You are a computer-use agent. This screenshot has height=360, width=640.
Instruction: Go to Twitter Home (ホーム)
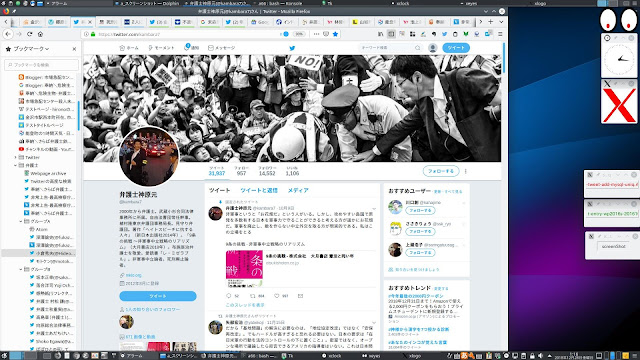pos(129,48)
